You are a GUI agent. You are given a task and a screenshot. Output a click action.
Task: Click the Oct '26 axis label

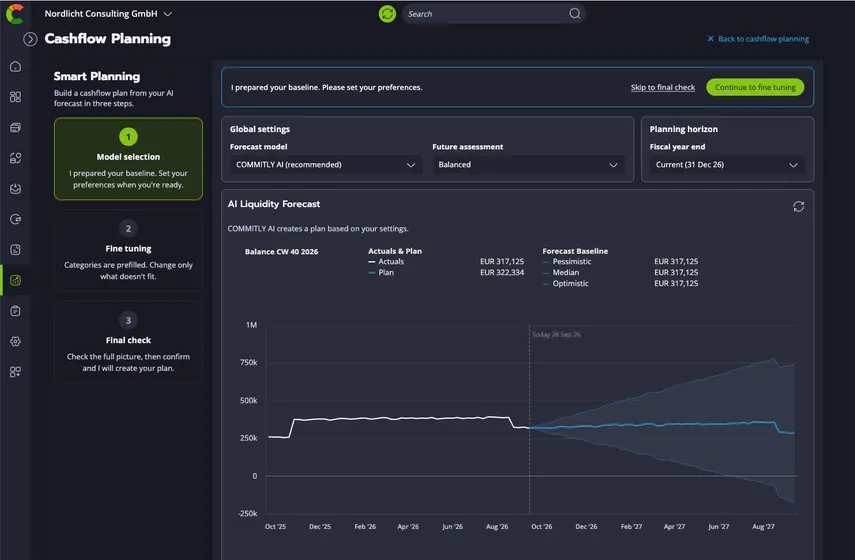541,527
